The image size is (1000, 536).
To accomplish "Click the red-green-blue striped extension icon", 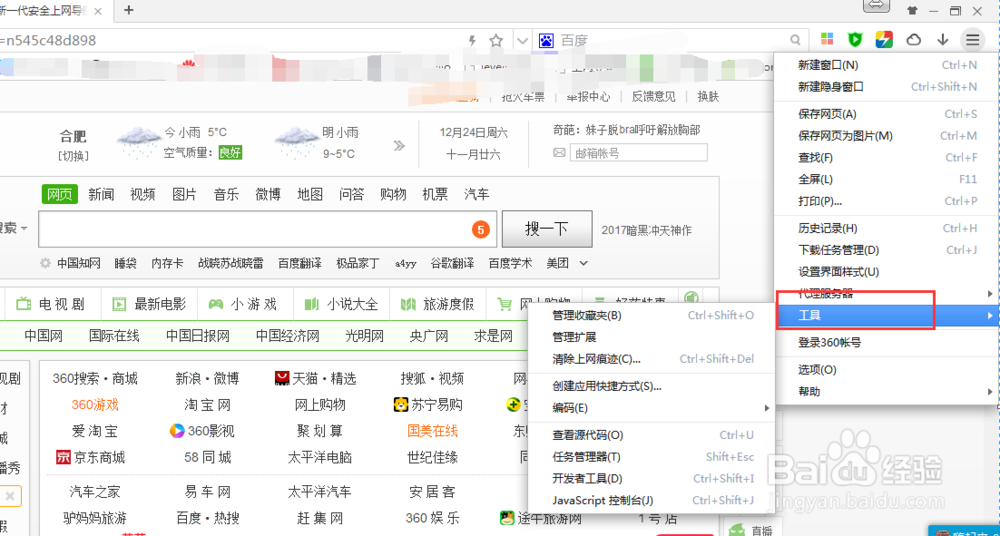I will click(884, 40).
